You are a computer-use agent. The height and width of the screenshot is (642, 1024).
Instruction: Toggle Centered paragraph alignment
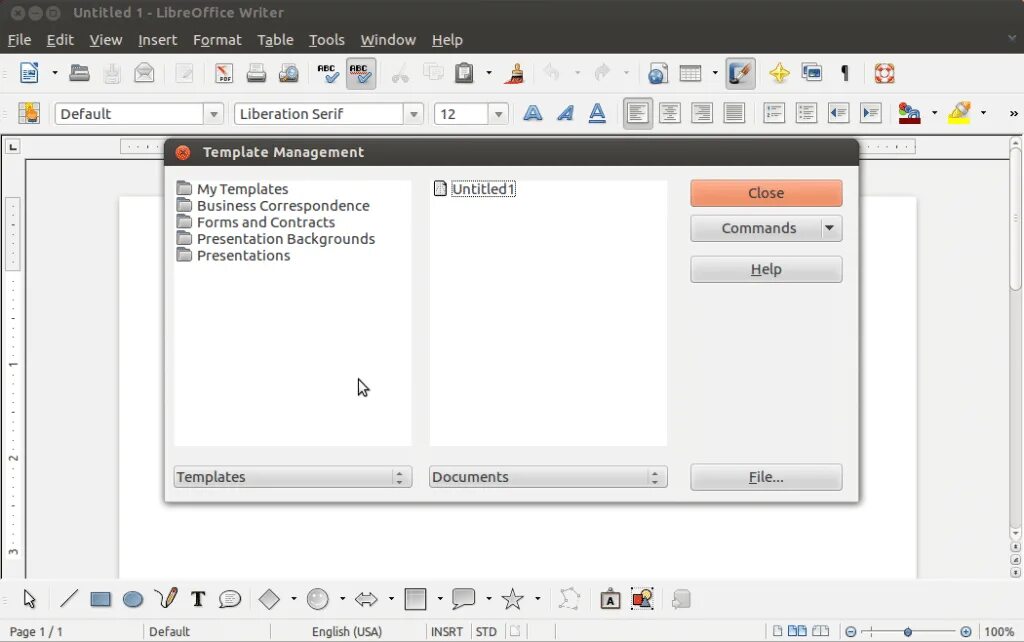669,114
